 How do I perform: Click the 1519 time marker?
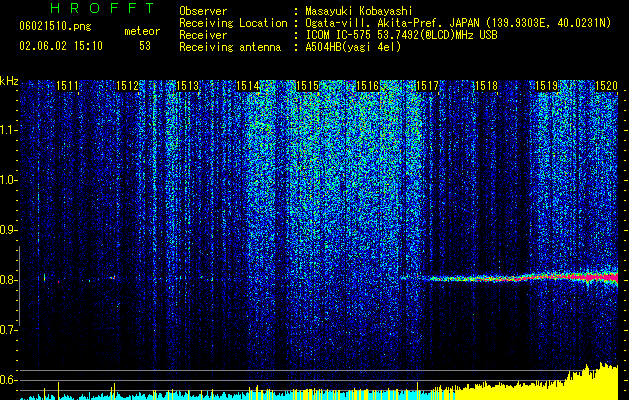coord(547,86)
